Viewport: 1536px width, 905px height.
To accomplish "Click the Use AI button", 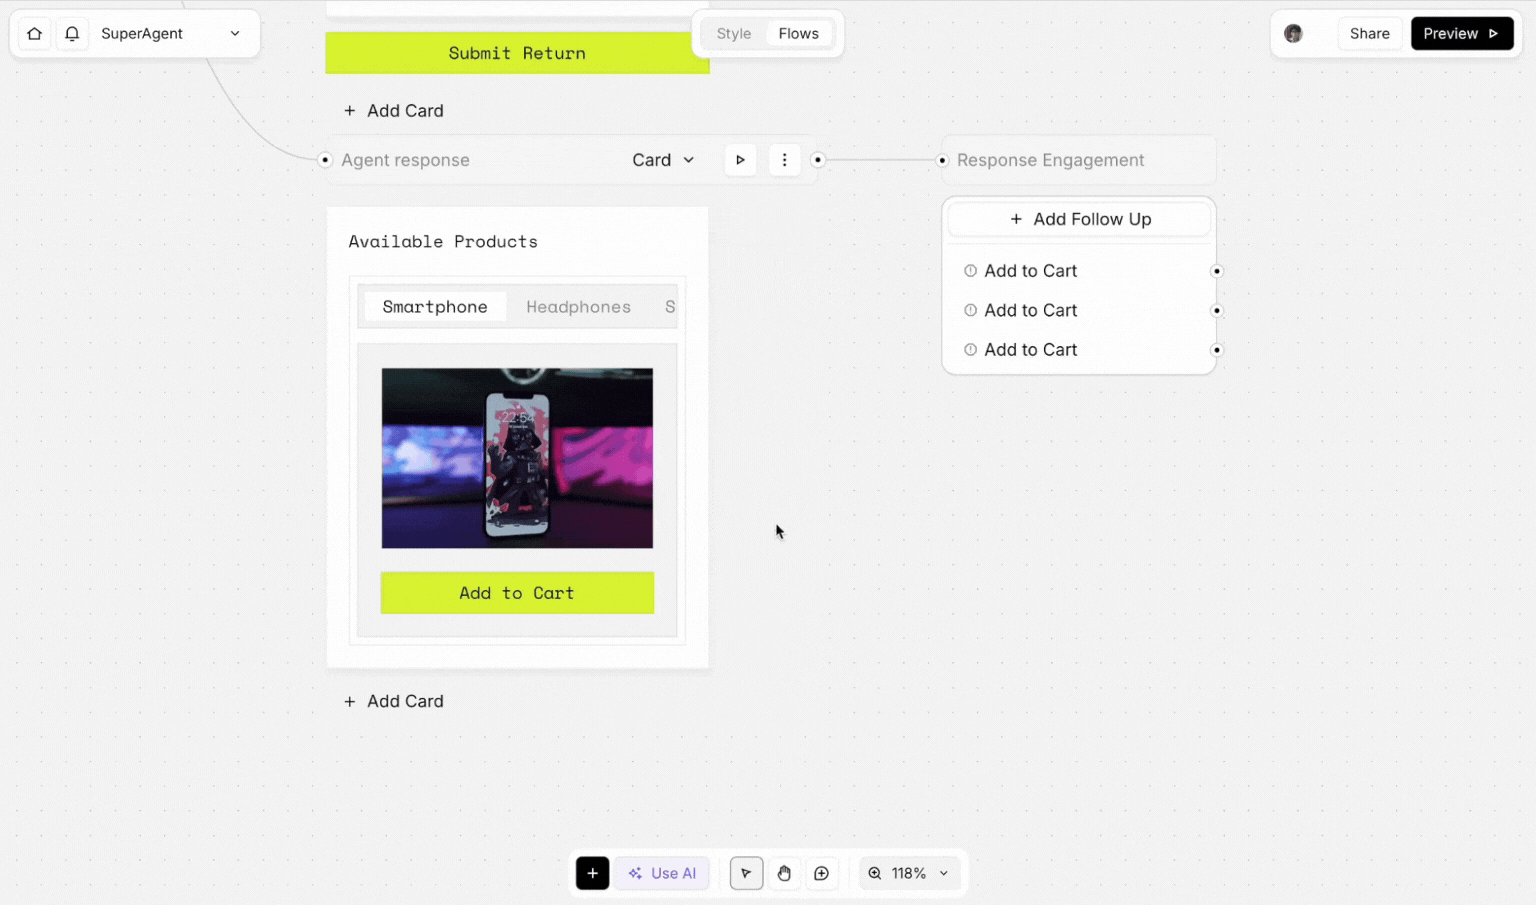I will [662, 873].
